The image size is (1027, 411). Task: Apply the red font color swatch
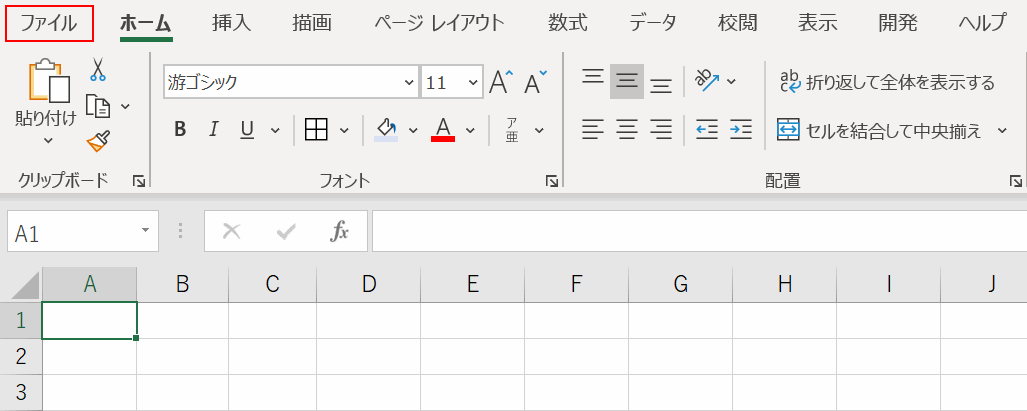click(444, 129)
